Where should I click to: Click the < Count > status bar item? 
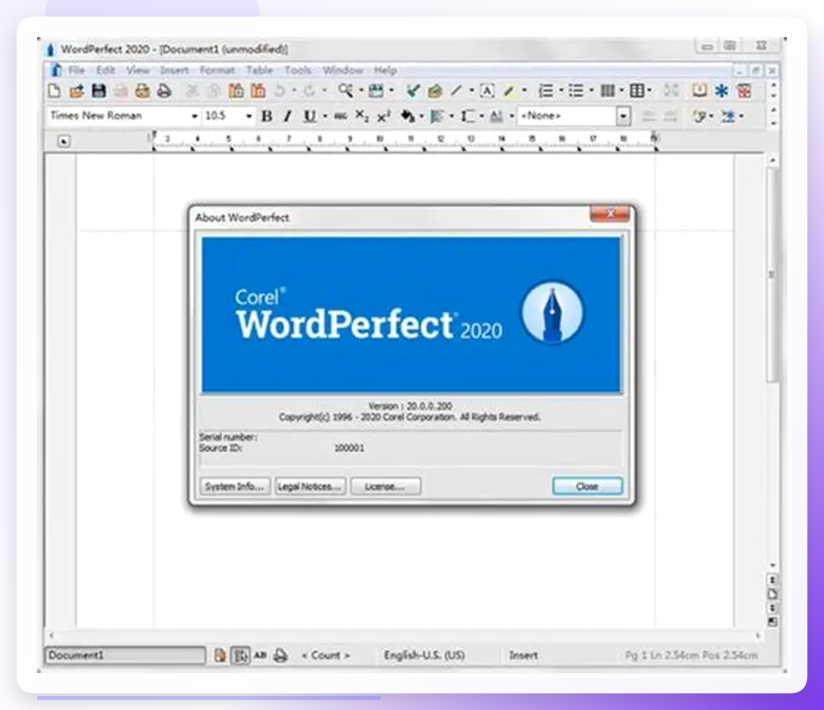[x=326, y=655]
